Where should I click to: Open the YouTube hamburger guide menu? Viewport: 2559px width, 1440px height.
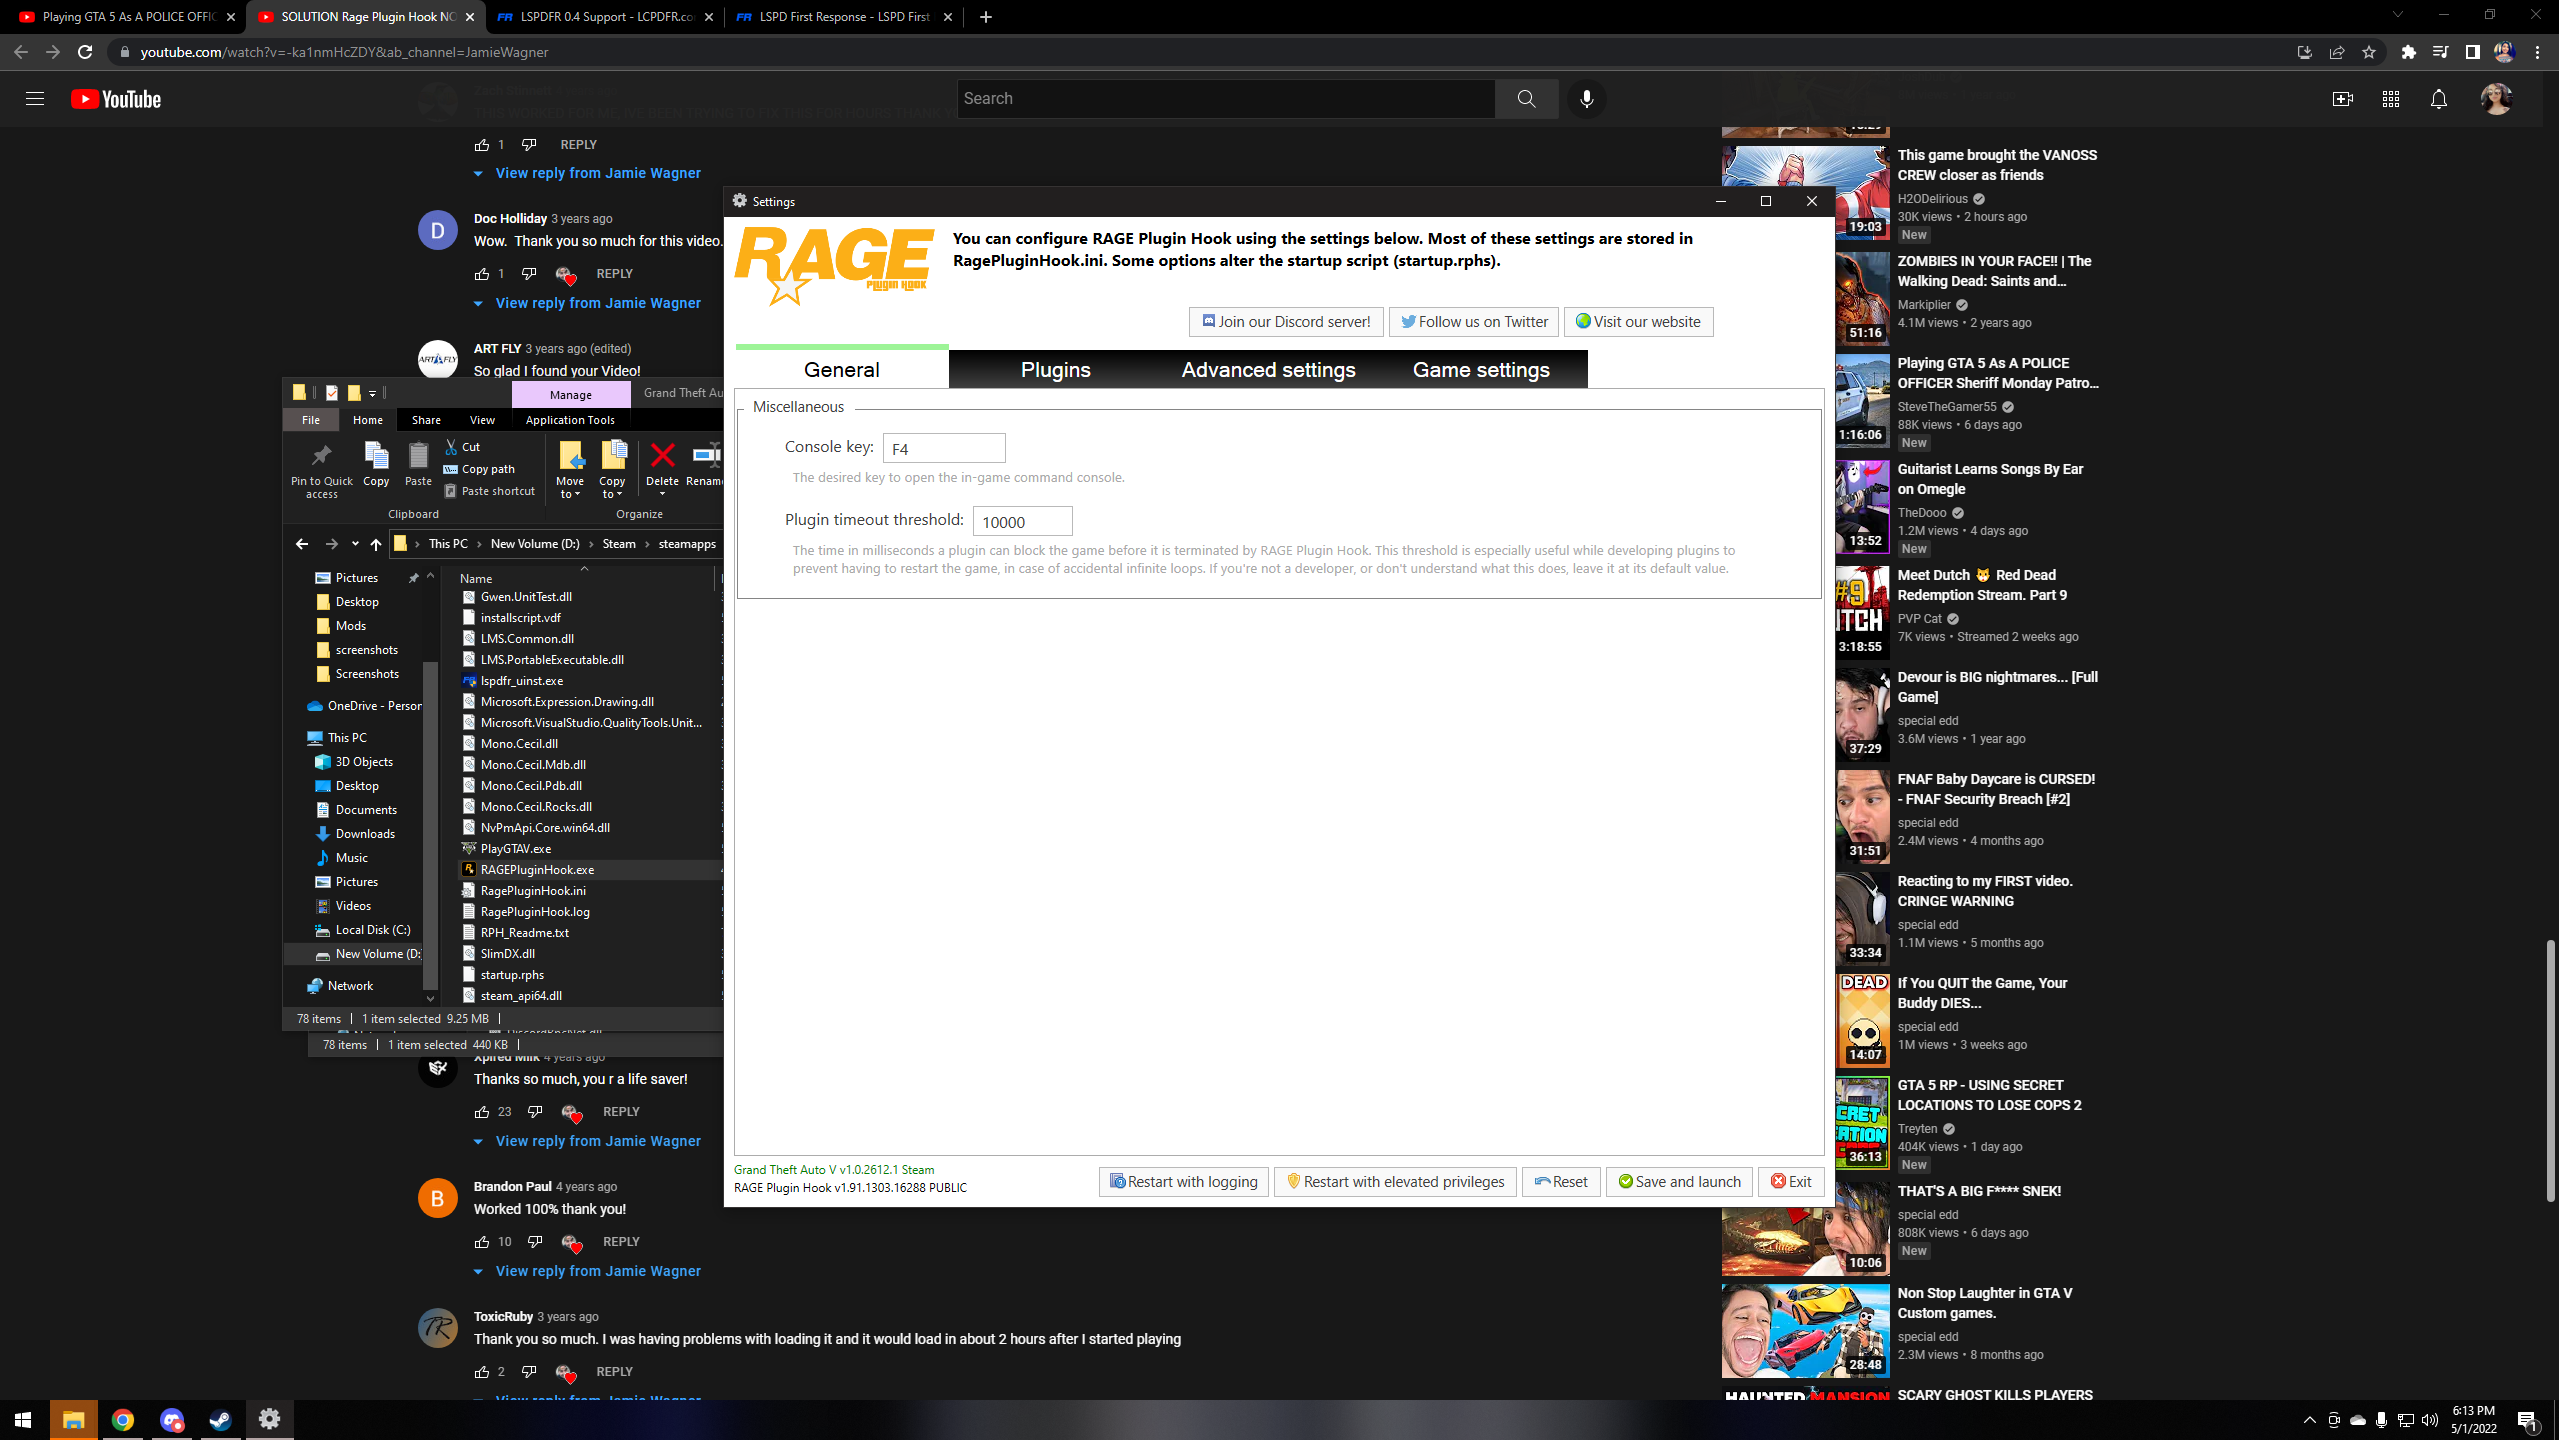point(35,99)
